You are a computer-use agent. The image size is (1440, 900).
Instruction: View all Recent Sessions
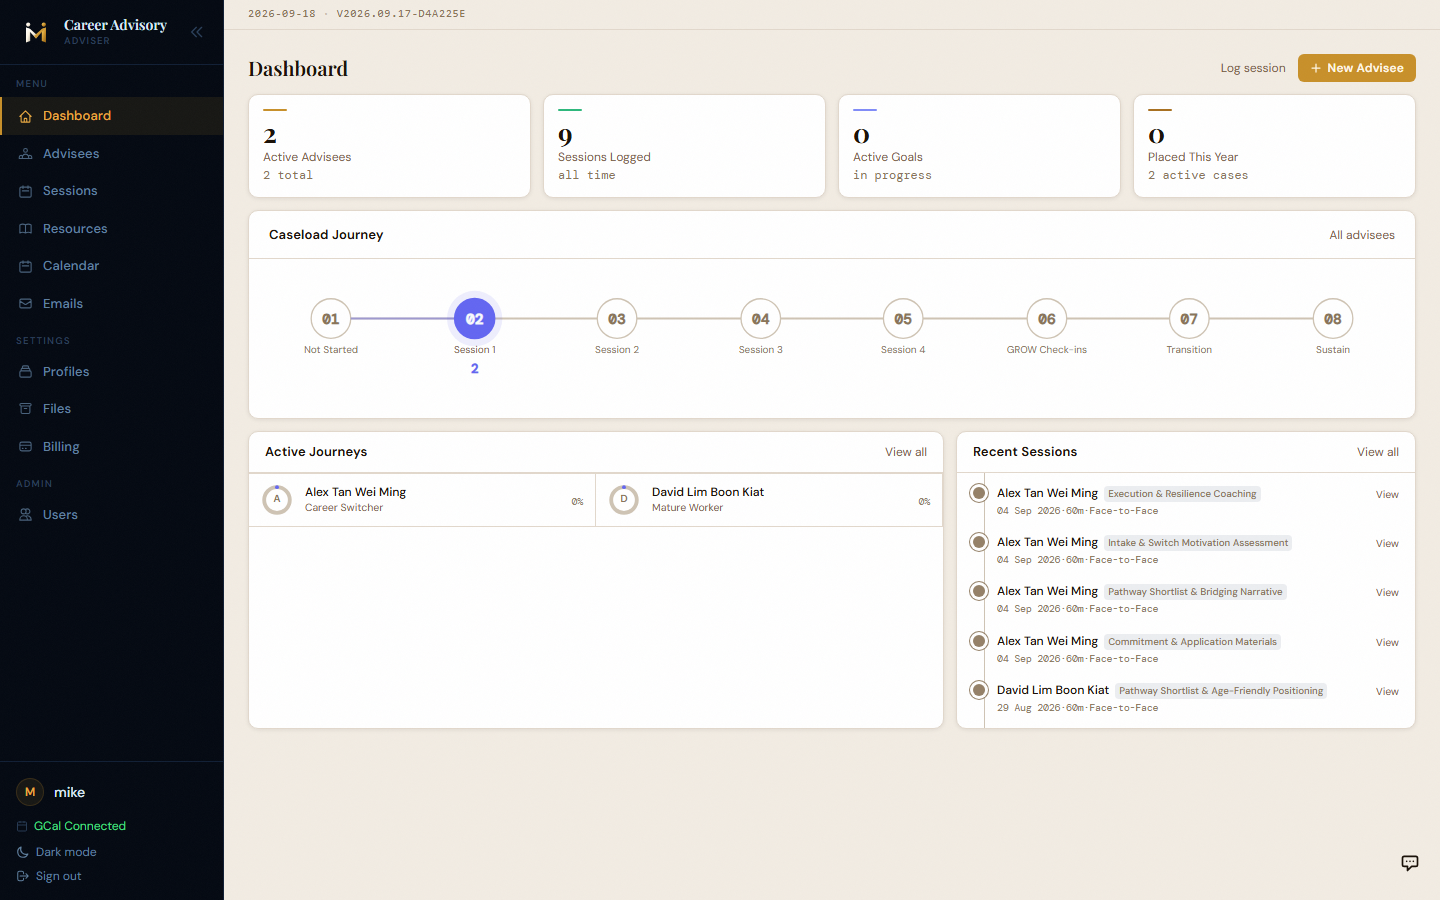[x=1378, y=452]
